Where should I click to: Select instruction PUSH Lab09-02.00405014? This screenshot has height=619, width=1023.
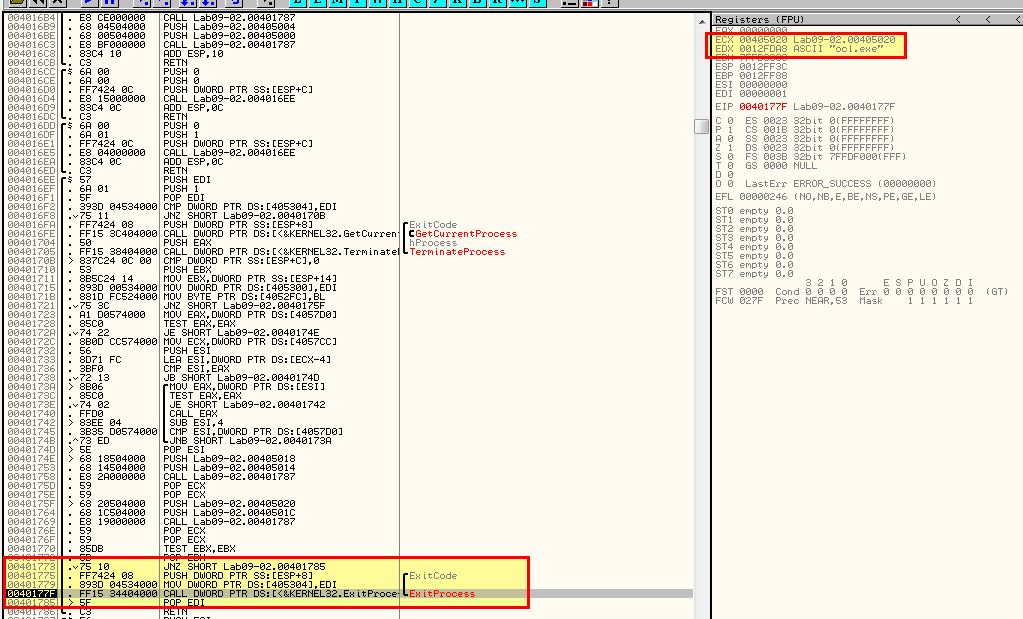tap(229, 468)
